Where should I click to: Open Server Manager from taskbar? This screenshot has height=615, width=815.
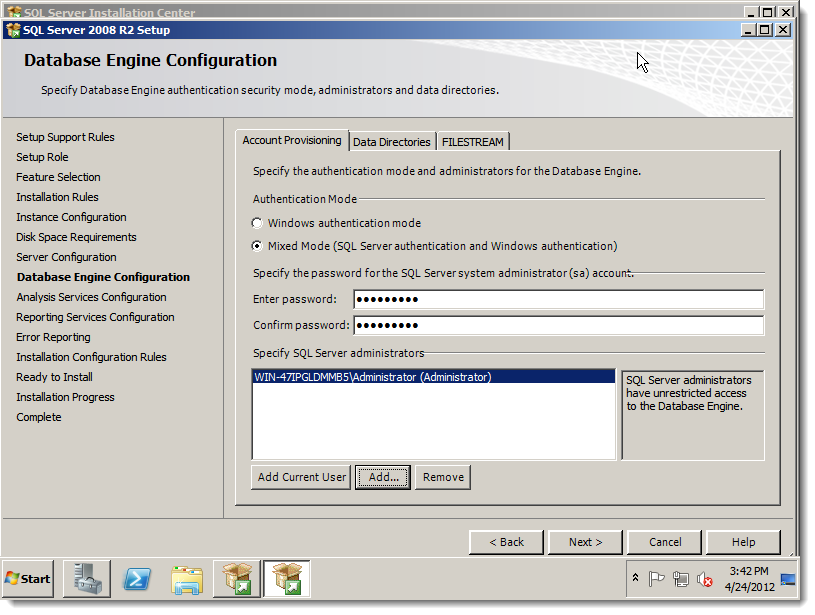pyautogui.click(x=87, y=579)
